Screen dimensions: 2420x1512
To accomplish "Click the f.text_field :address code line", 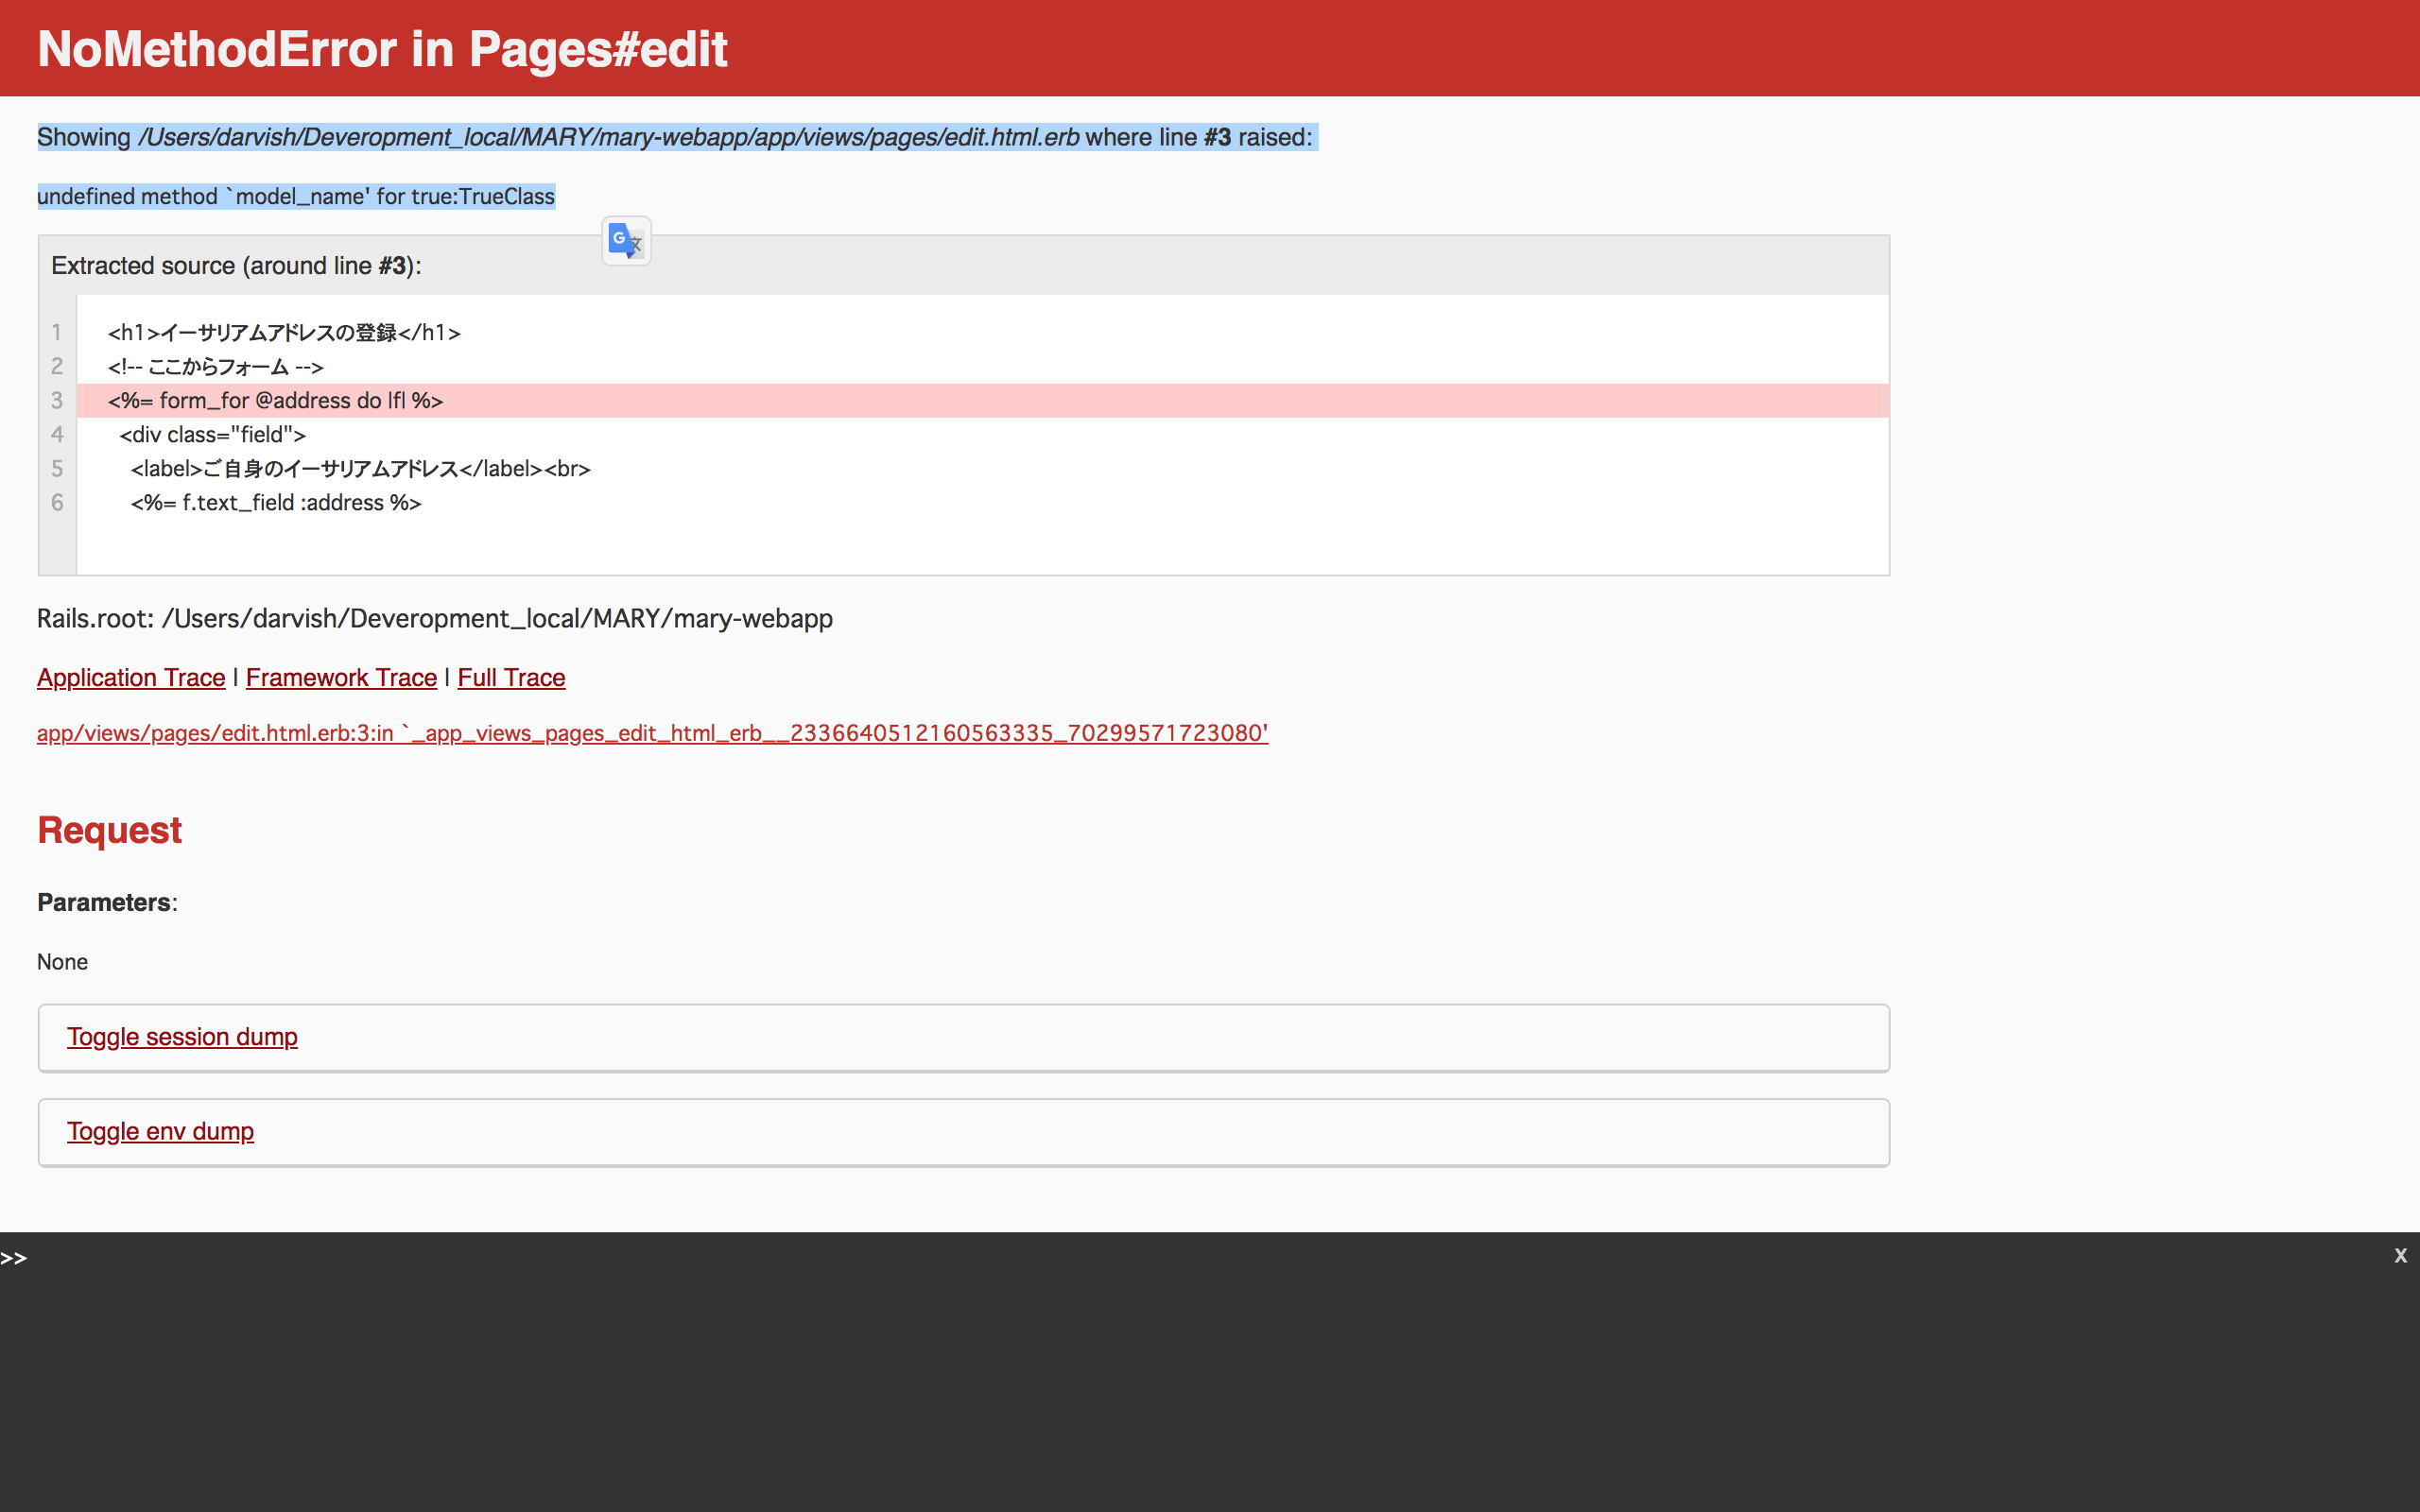I will click(276, 503).
